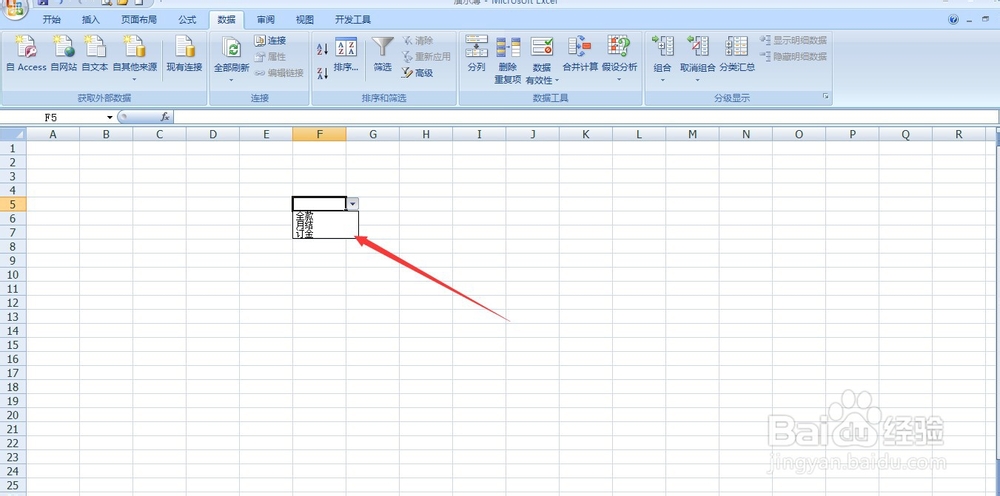
Task: Select row 25 header
Action: (x=13, y=485)
